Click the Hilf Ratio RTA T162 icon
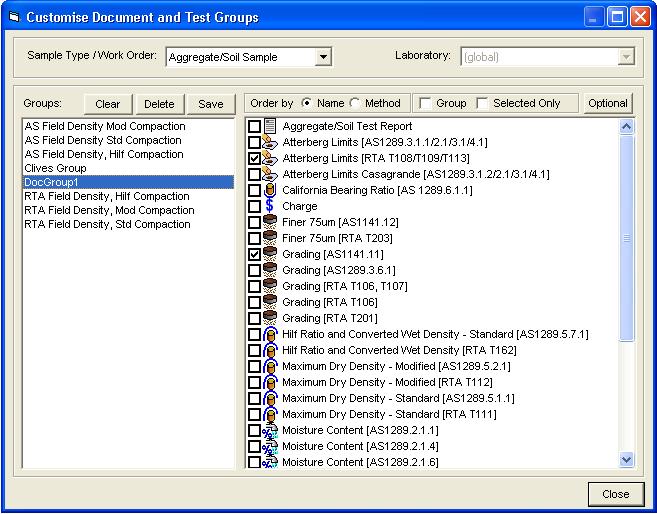 point(271,351)
